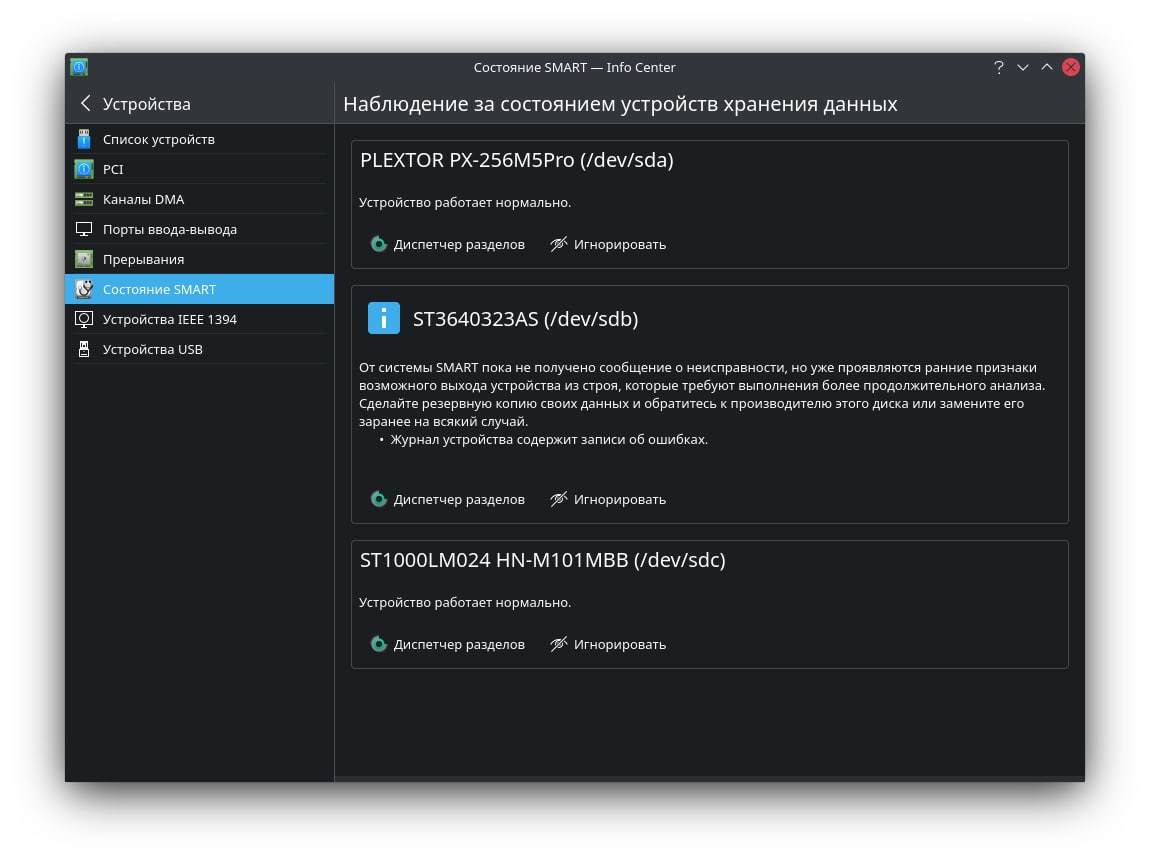Click the ST1000LM024 HN-M101MBB (/dev/sdc) heading
Viewport: 1150px width, 859px height.
point(542,560)
